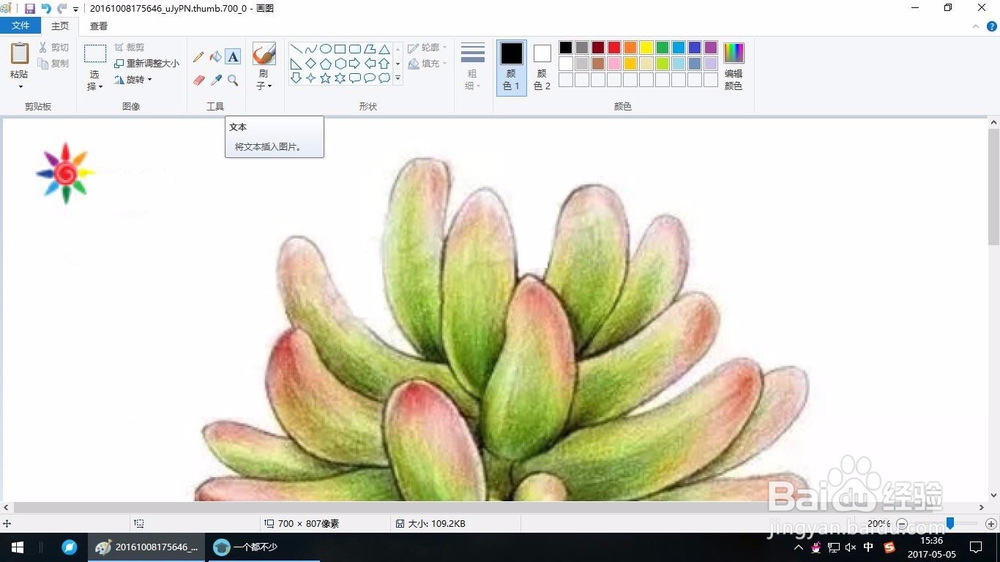
Task: Pick the green color swatch
Action: pos(662,47)
